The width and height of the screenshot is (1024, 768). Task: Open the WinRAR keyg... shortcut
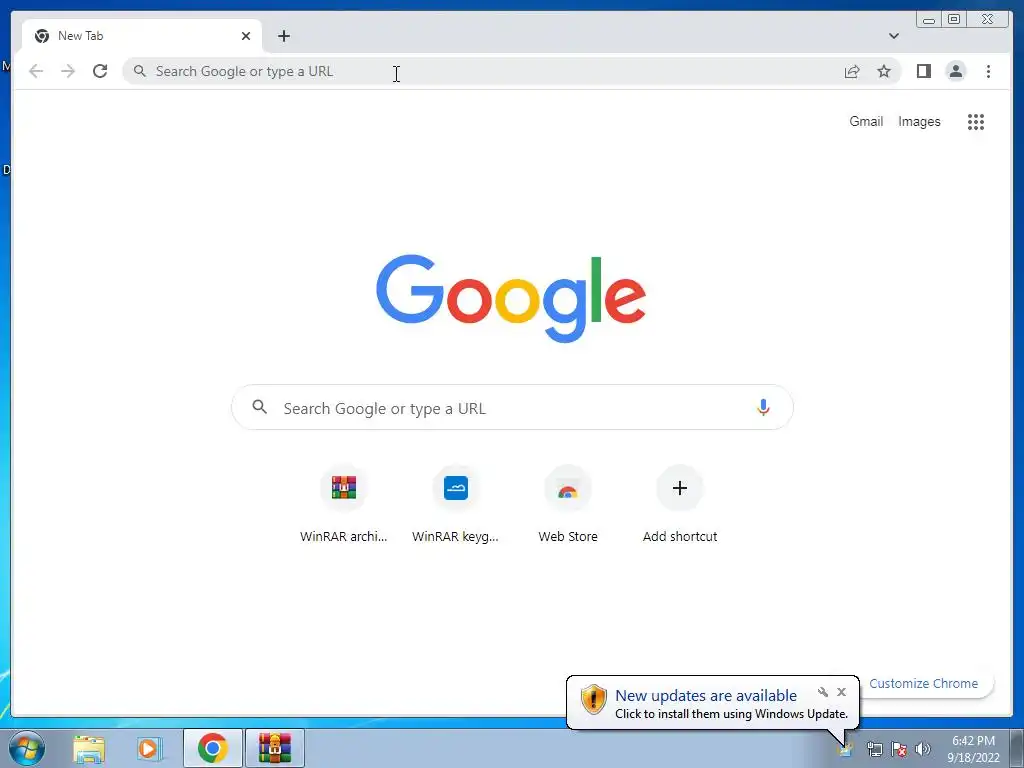(455, 504)
